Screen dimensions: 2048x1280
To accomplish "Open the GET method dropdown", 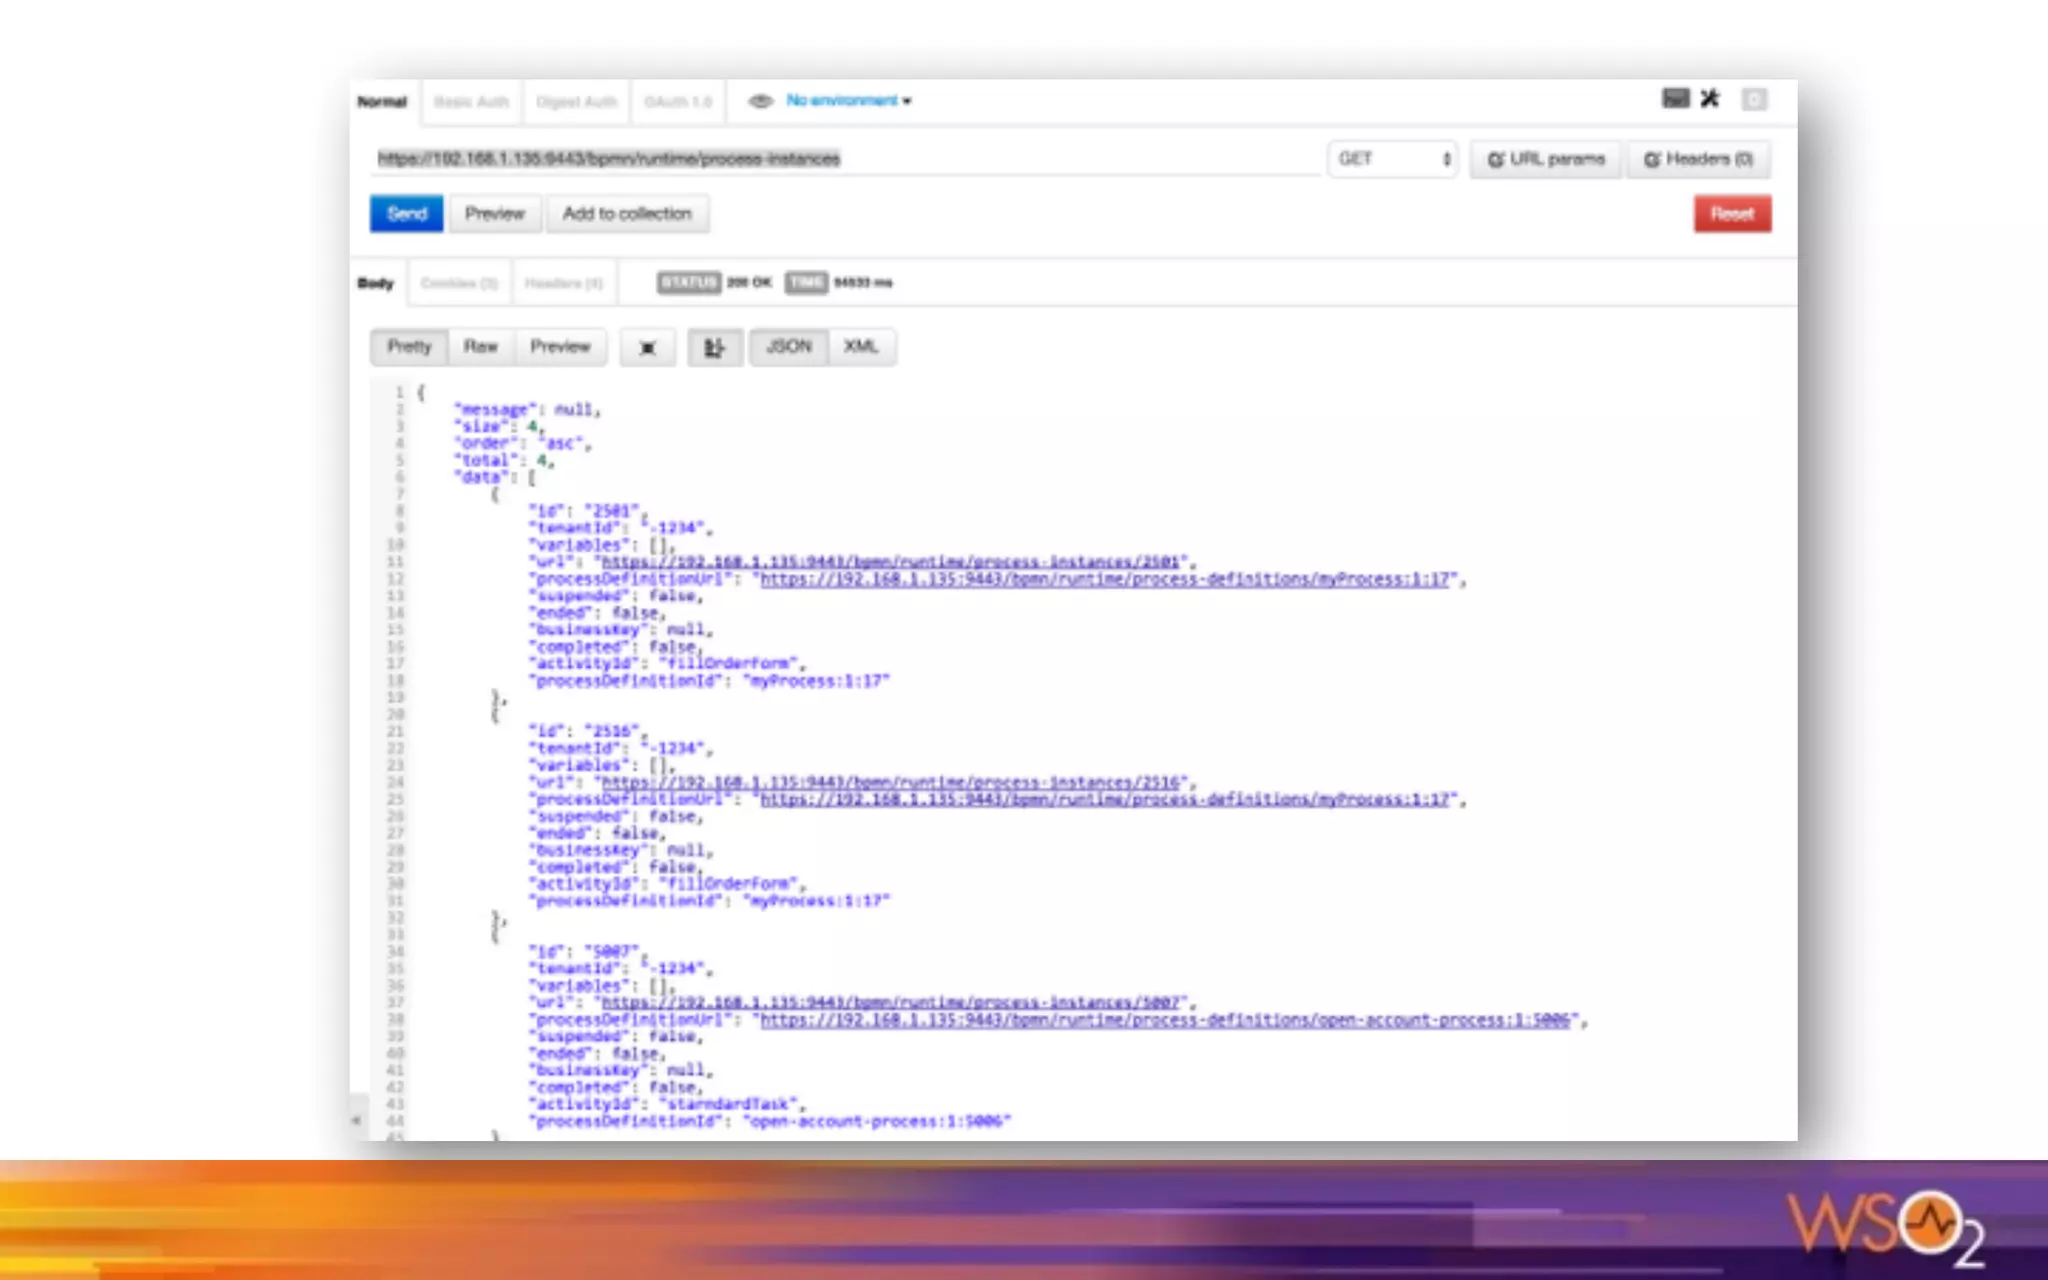I will pos(1393,159).
